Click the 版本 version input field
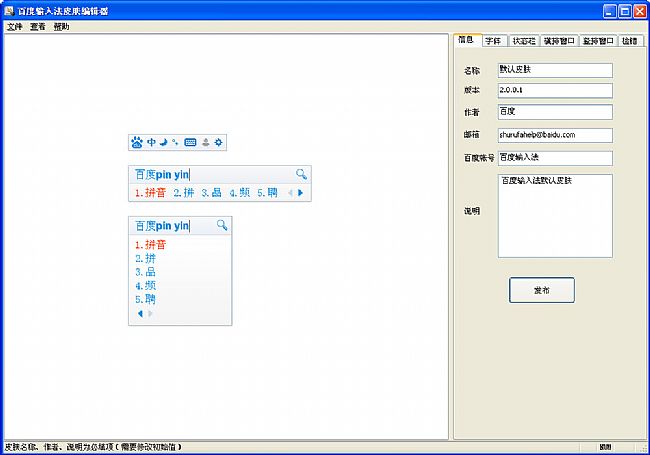The width and height of the screenshot is (650, 455). coord(555,90)
